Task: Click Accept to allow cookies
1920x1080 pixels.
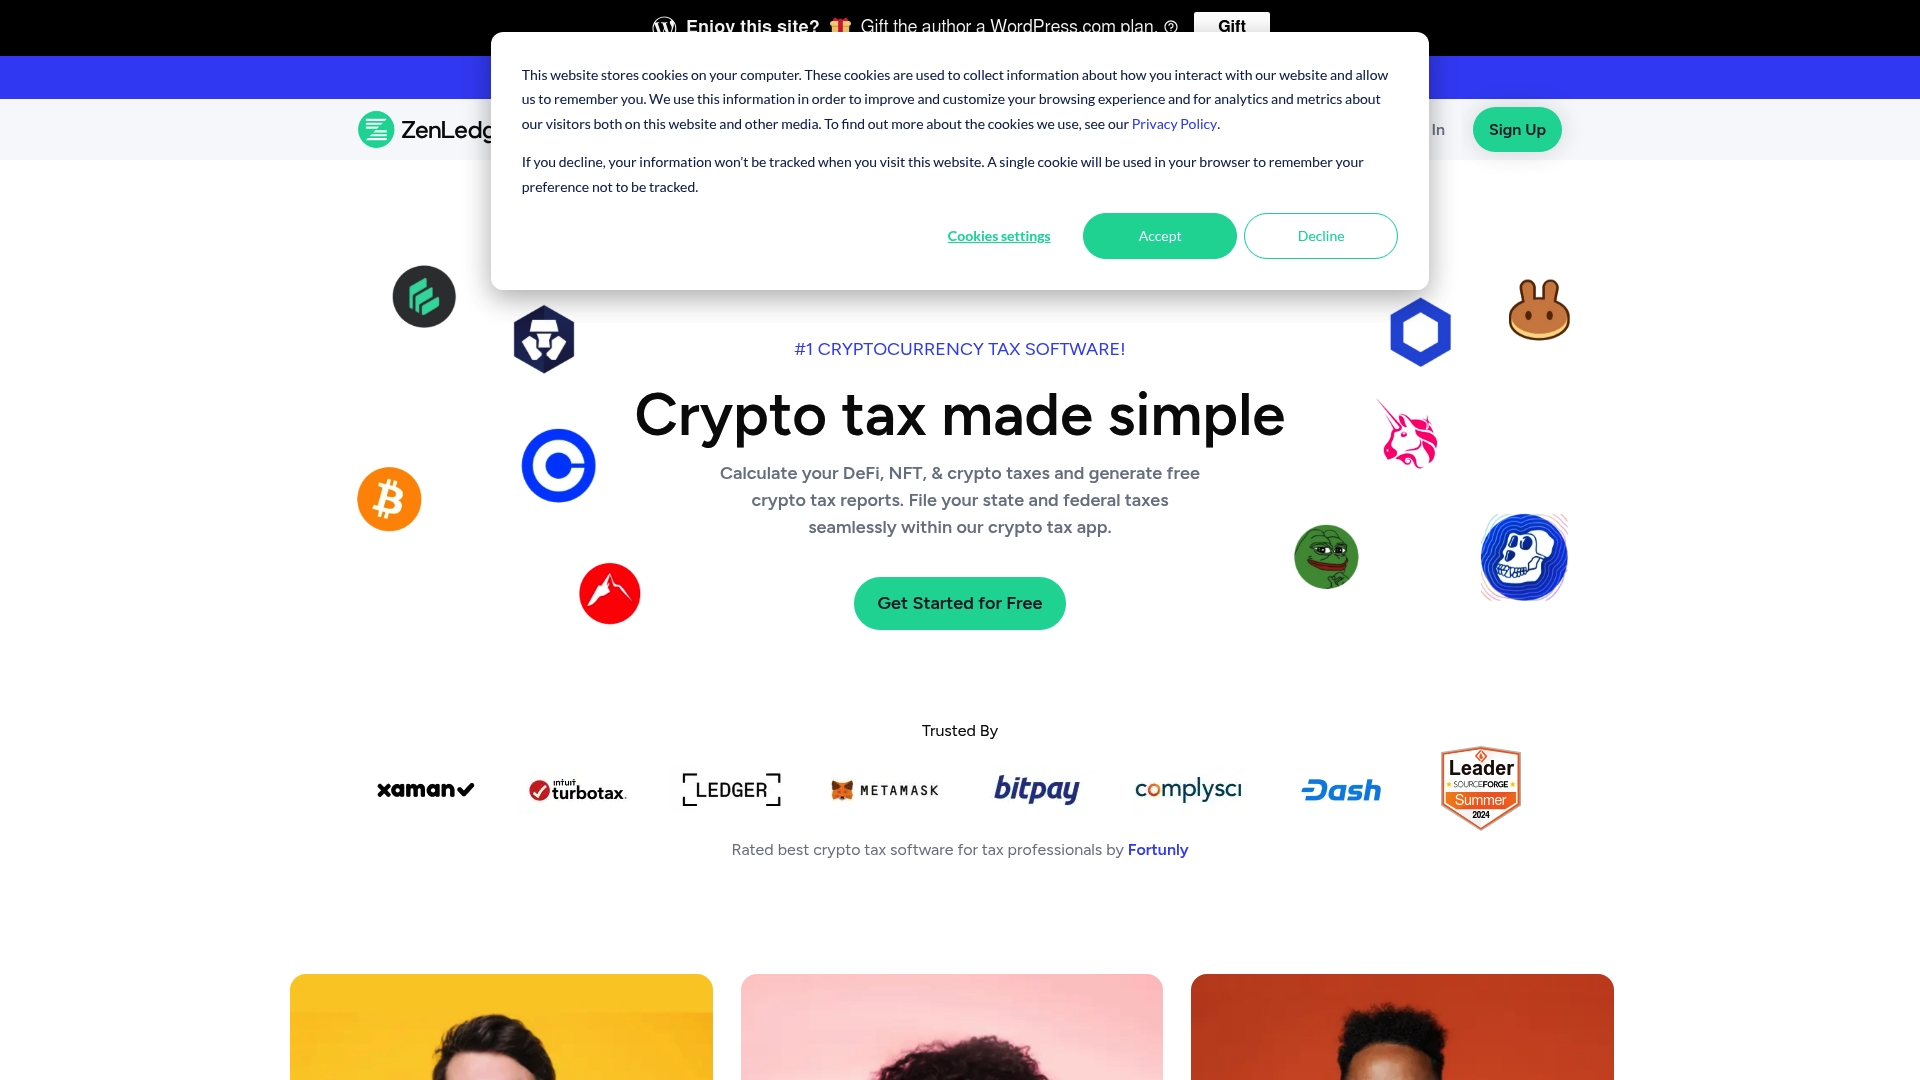Action: (x=1160, y=235)
